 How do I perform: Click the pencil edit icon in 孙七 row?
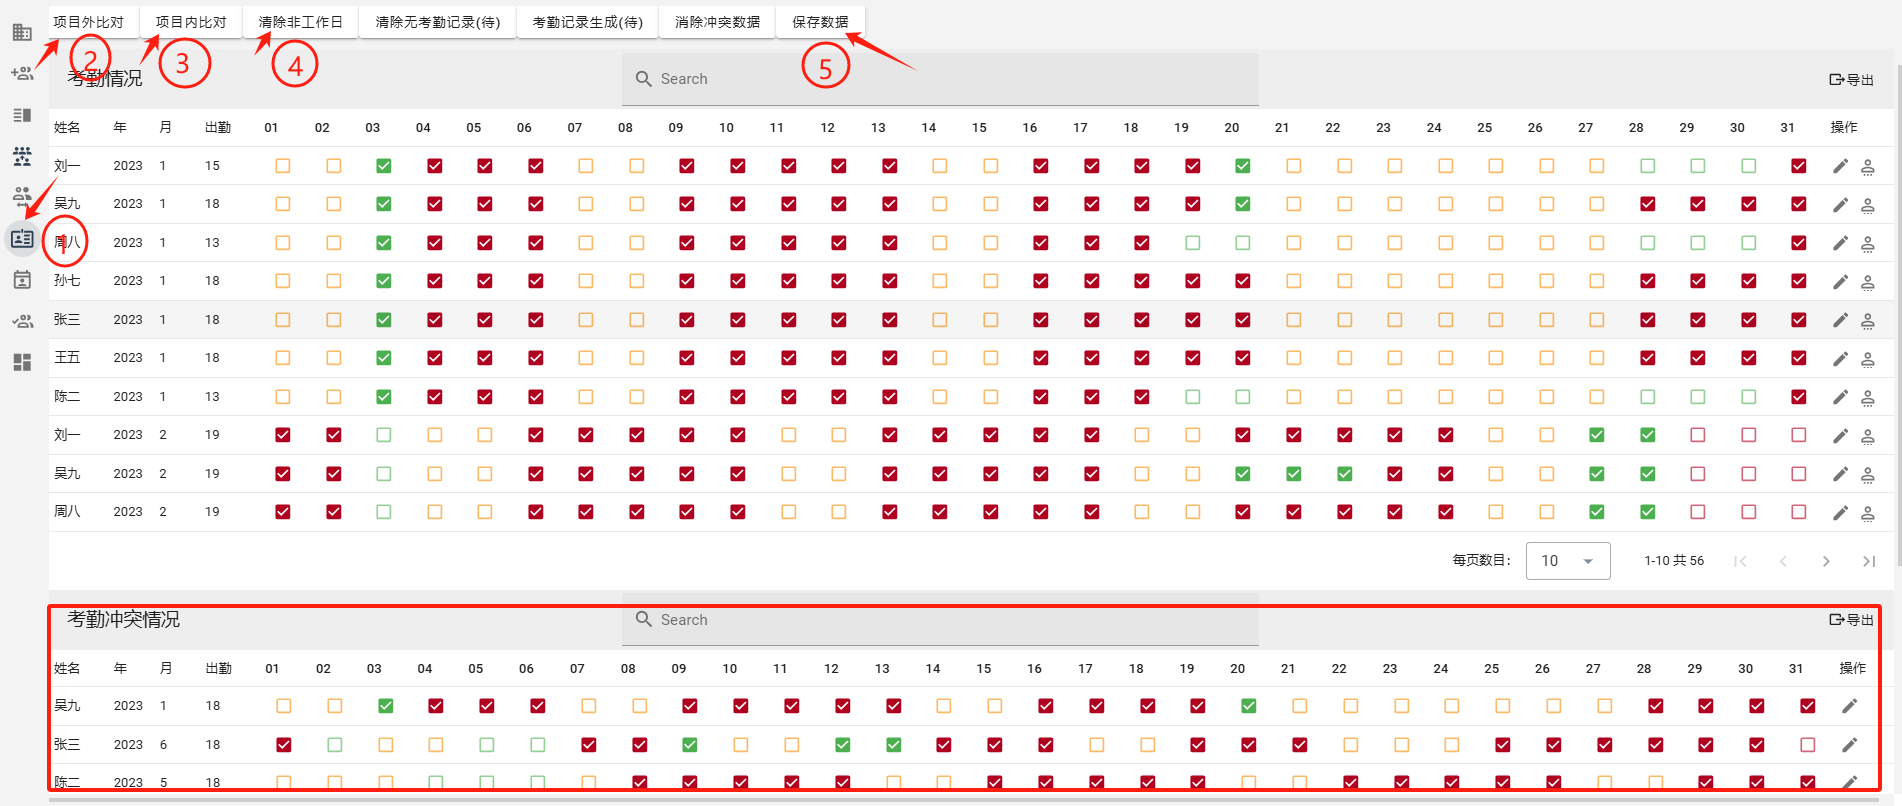1840,282
